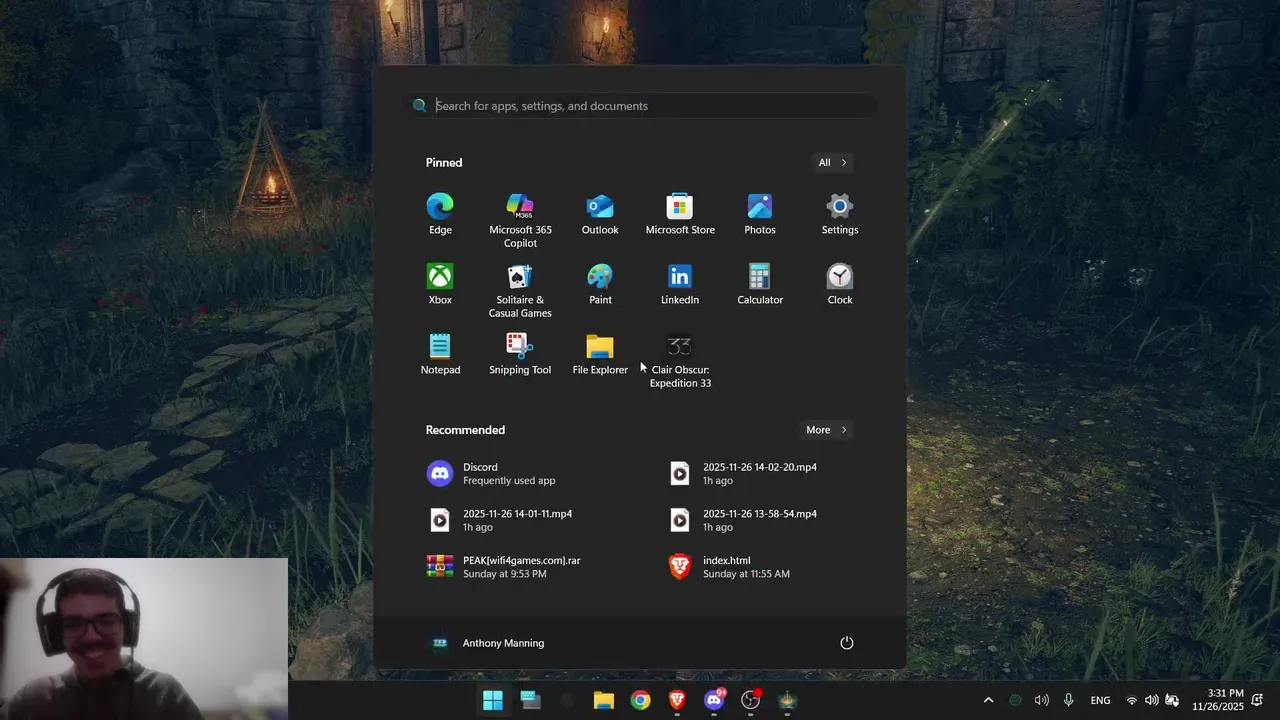Open the keyboard app icon on the taskbar
The image size is (1280, 720).
531,700
